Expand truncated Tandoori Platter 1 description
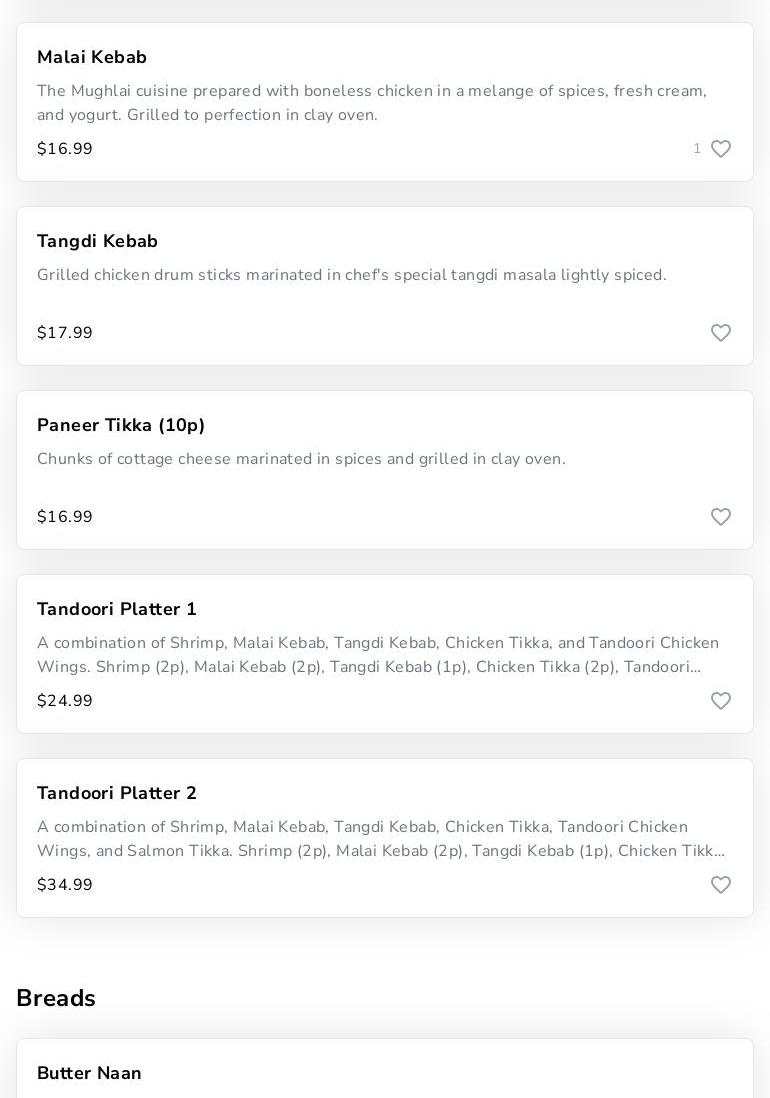 click(378, 655)
